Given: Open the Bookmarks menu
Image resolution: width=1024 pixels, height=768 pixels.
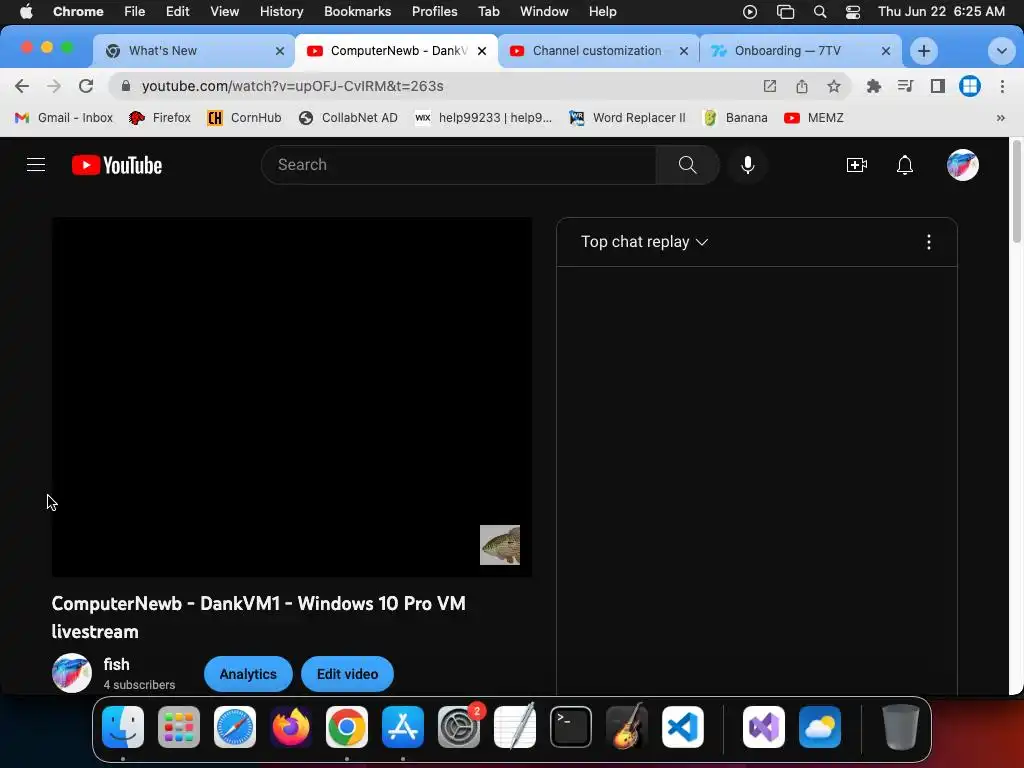Looking at the screenshot, I should coord(357,12).
